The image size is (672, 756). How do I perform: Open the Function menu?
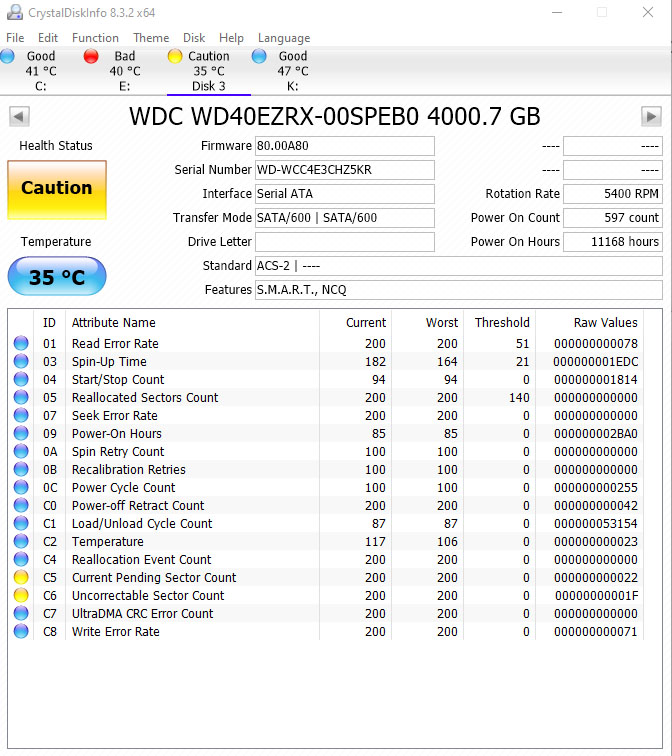pos(95,38)
